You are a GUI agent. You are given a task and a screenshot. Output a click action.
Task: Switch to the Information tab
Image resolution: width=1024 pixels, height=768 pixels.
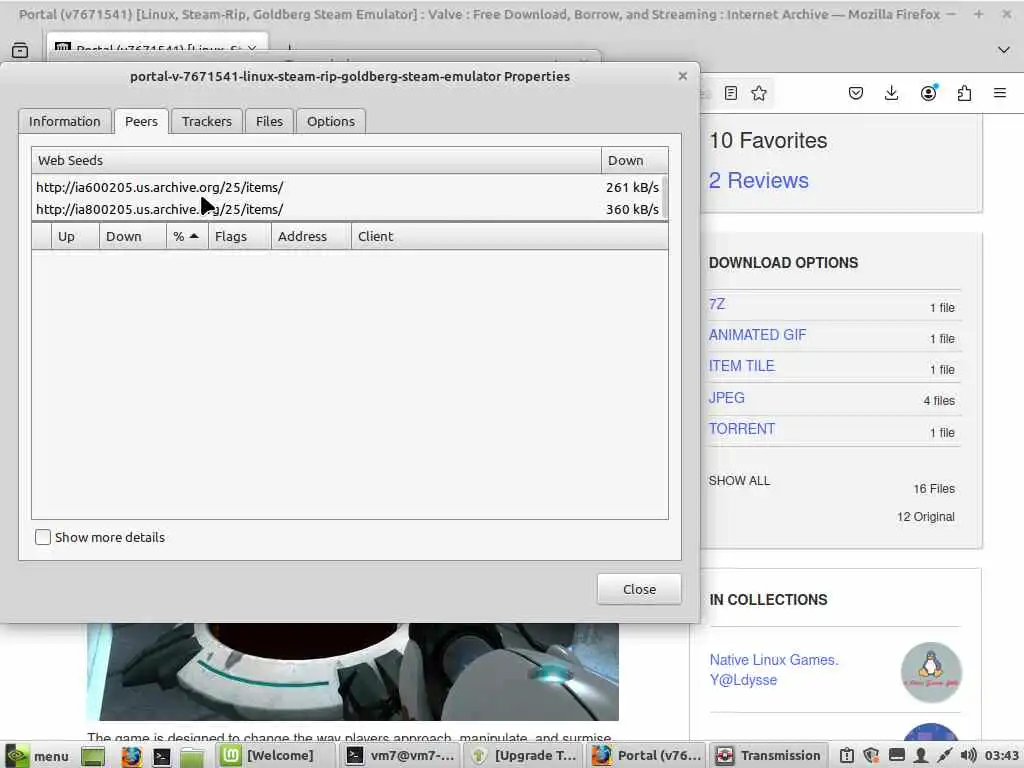point(65,121)
